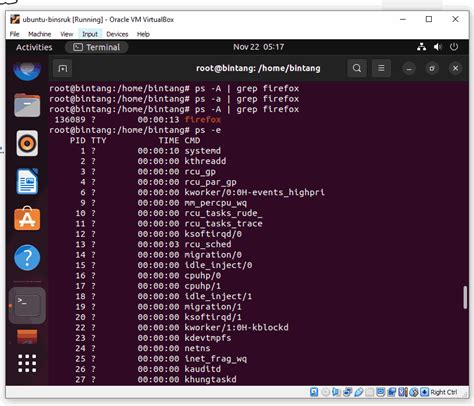The width and height of the screenshot is (474, 406).
Task: Open the Nov 22 05:17 clock menu
Action: 258,47
